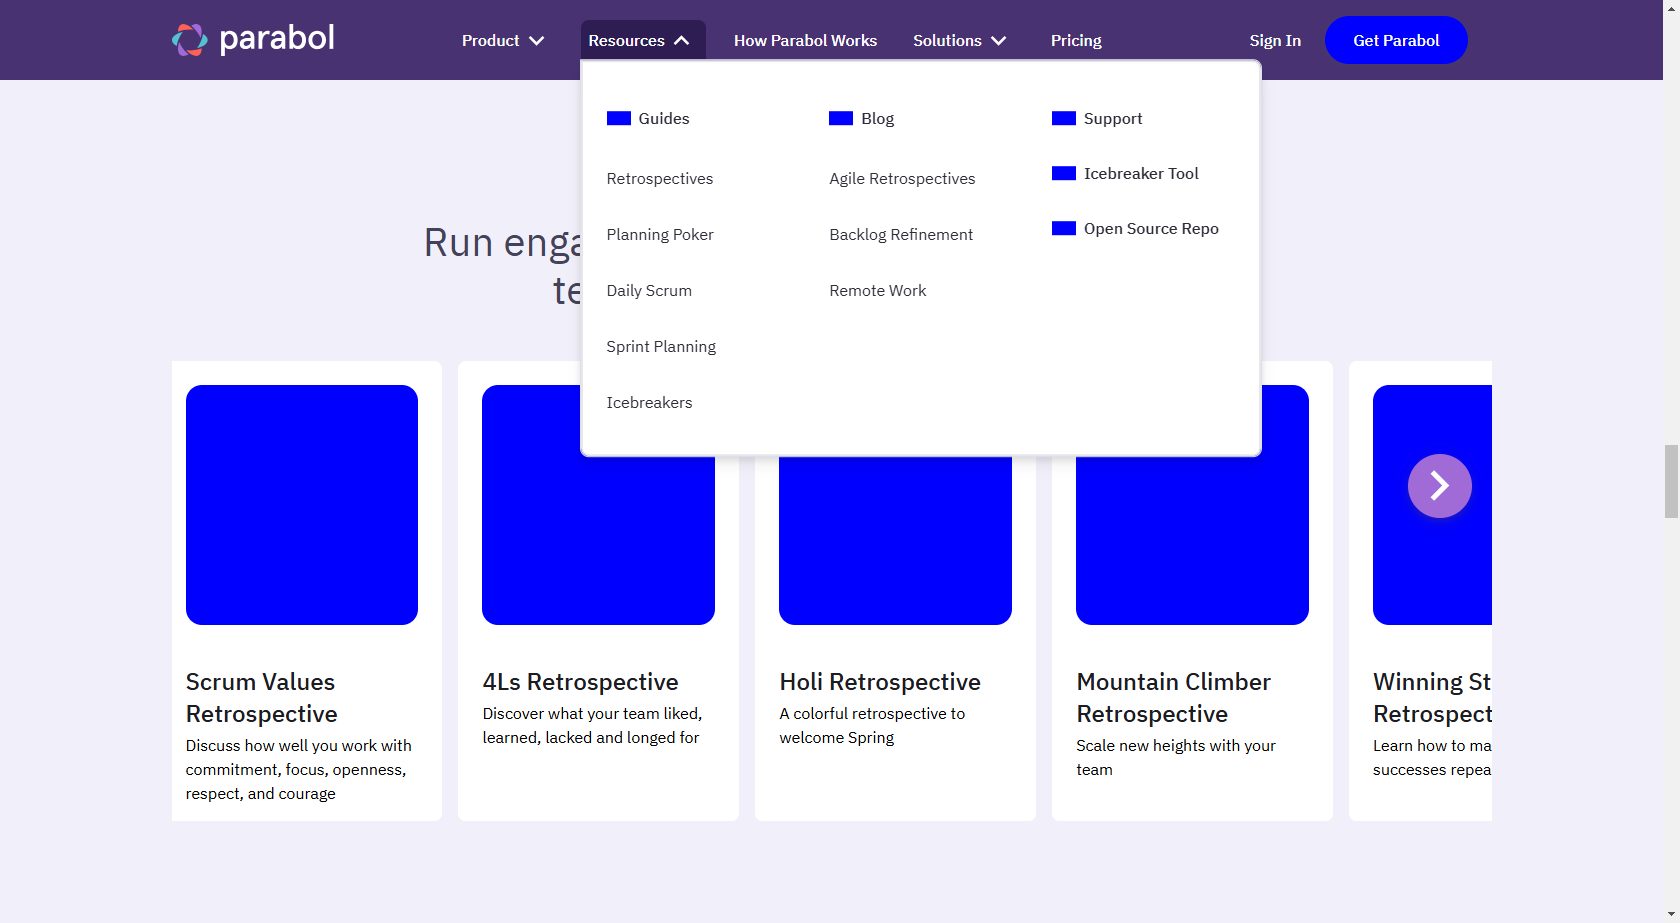The height and width of the screenshot is (923, 1680).
Task: Go to How Parabol Works page
Action: pos(805,40)
